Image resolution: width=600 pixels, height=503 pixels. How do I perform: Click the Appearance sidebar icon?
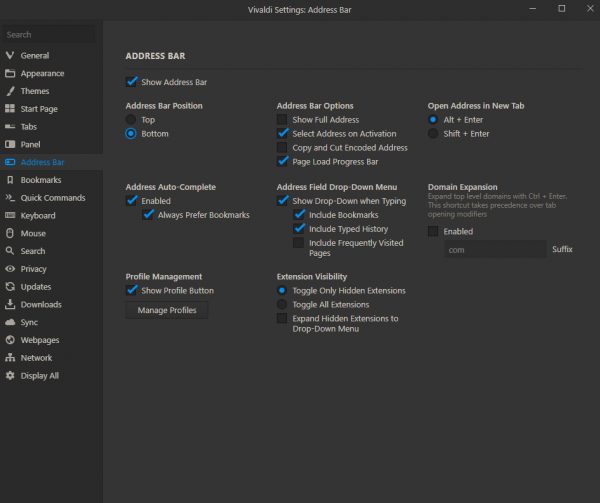click(10, 73)
